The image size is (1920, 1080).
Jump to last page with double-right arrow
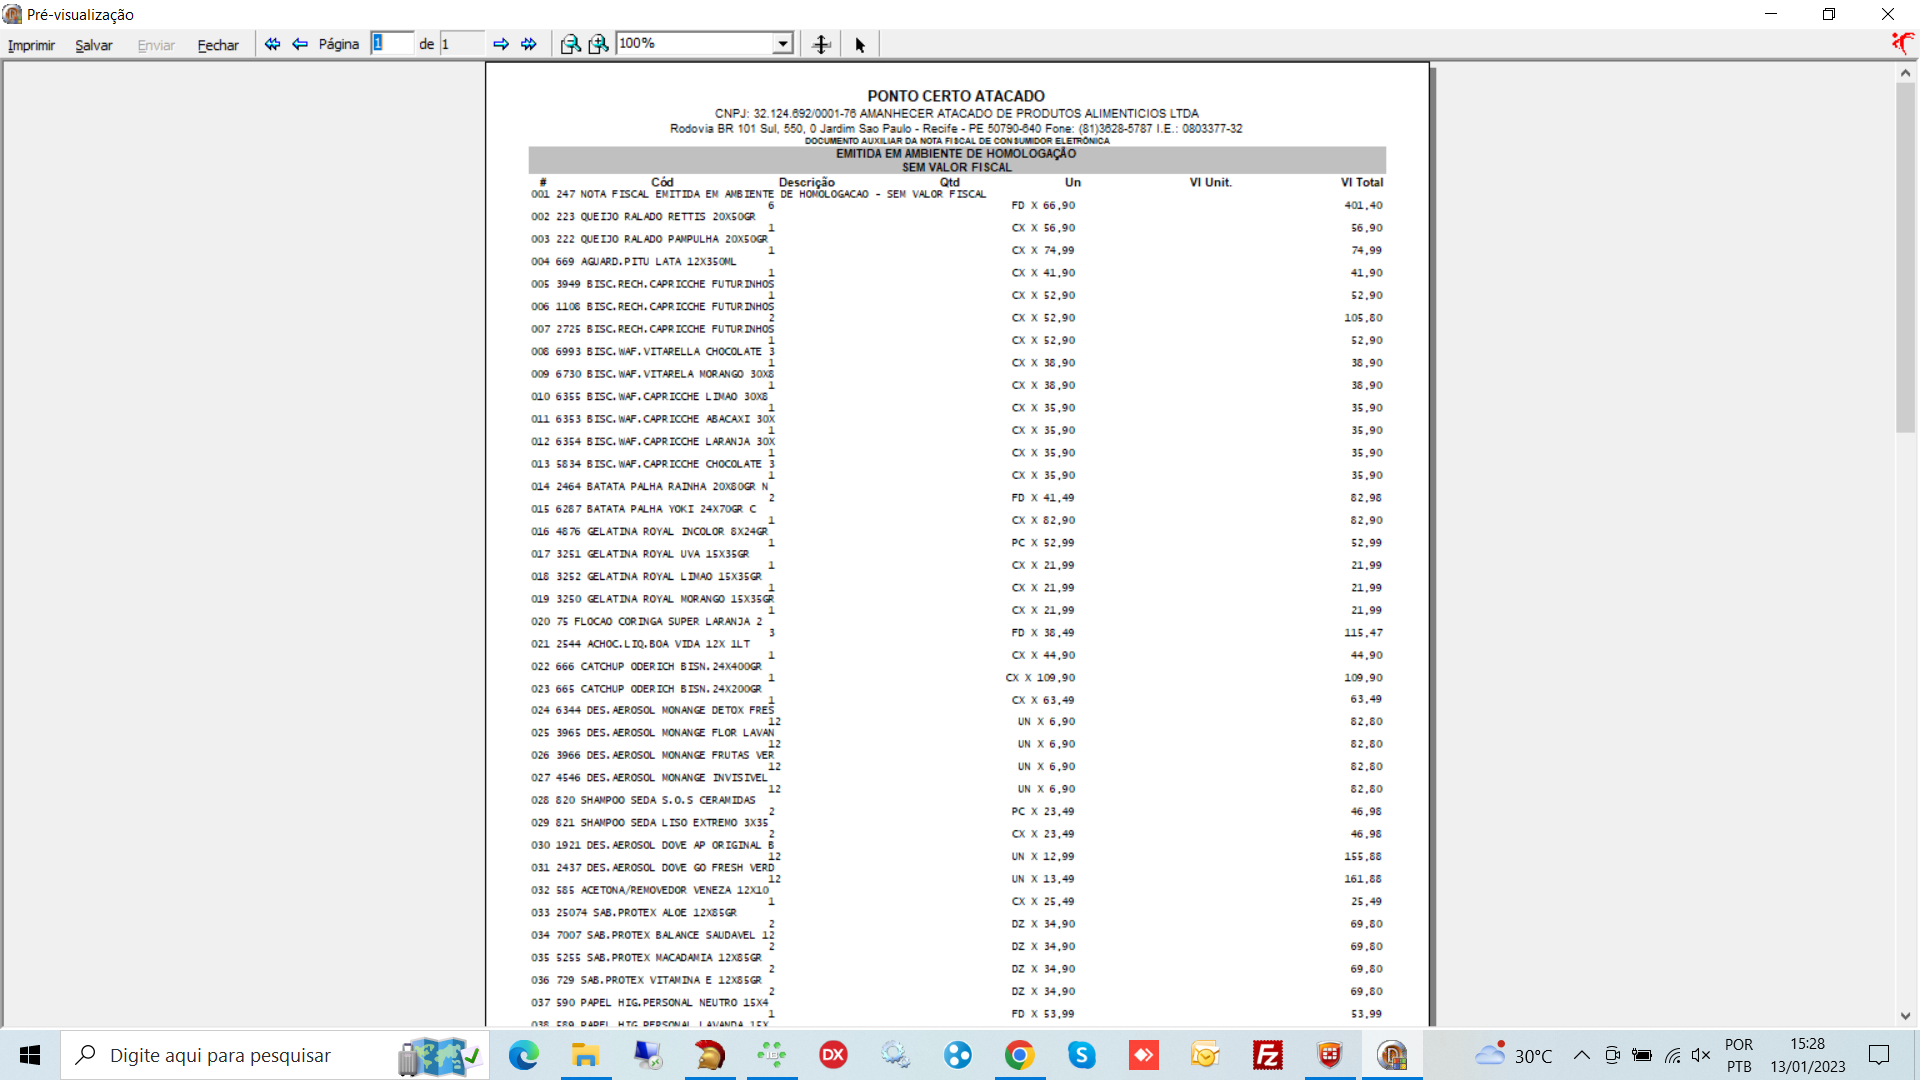pyautogui.click(x=529, y=44)
